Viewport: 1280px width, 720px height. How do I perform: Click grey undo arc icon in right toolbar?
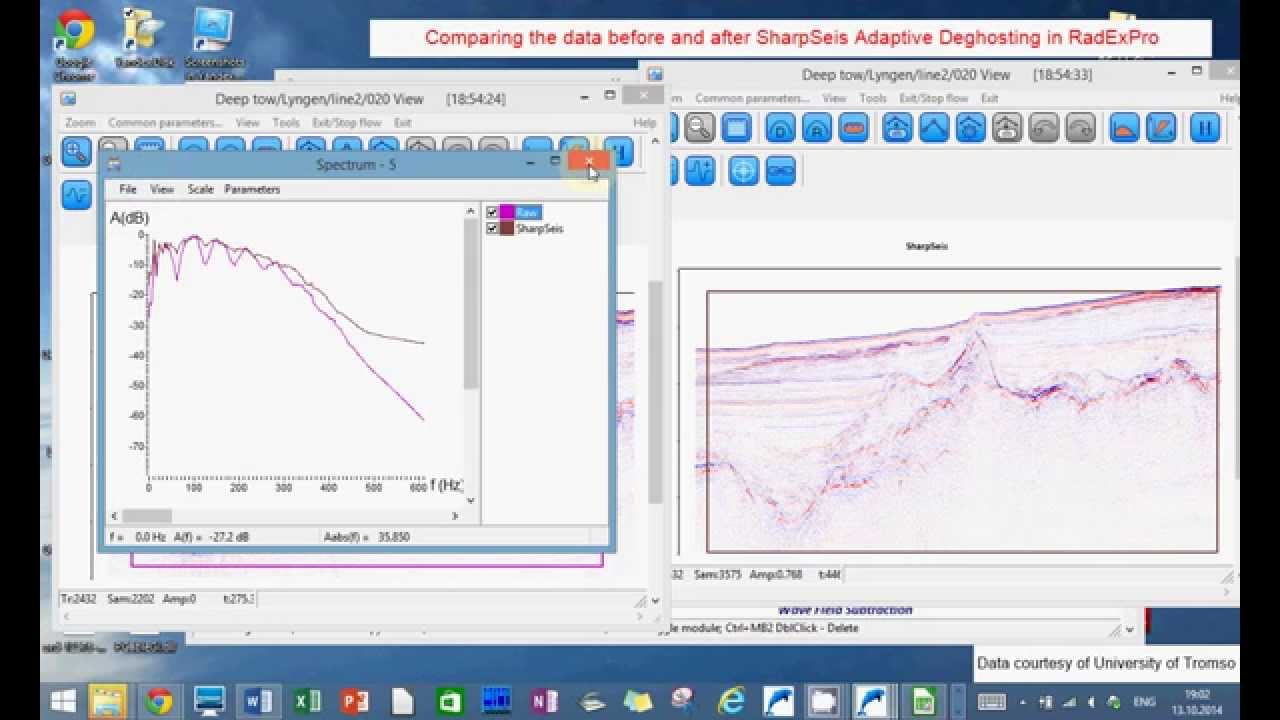coord(1044,128)
